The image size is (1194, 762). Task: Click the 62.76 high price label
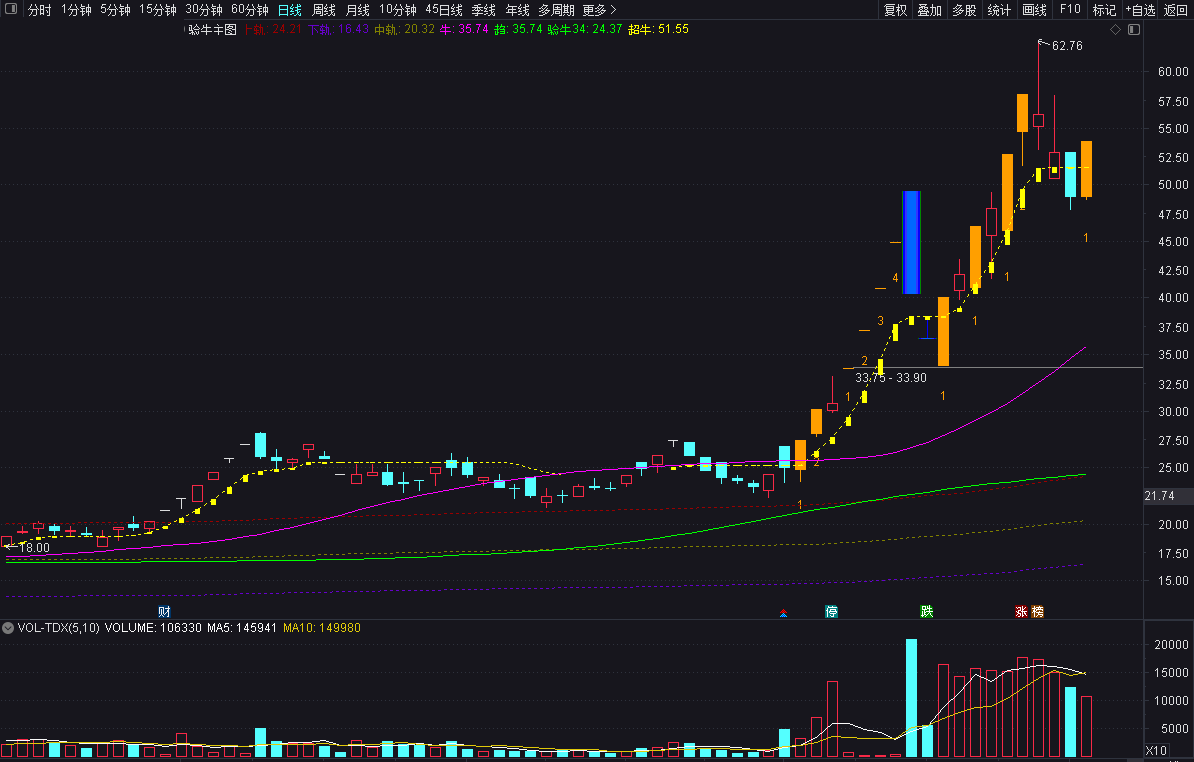click(1067, 46)
